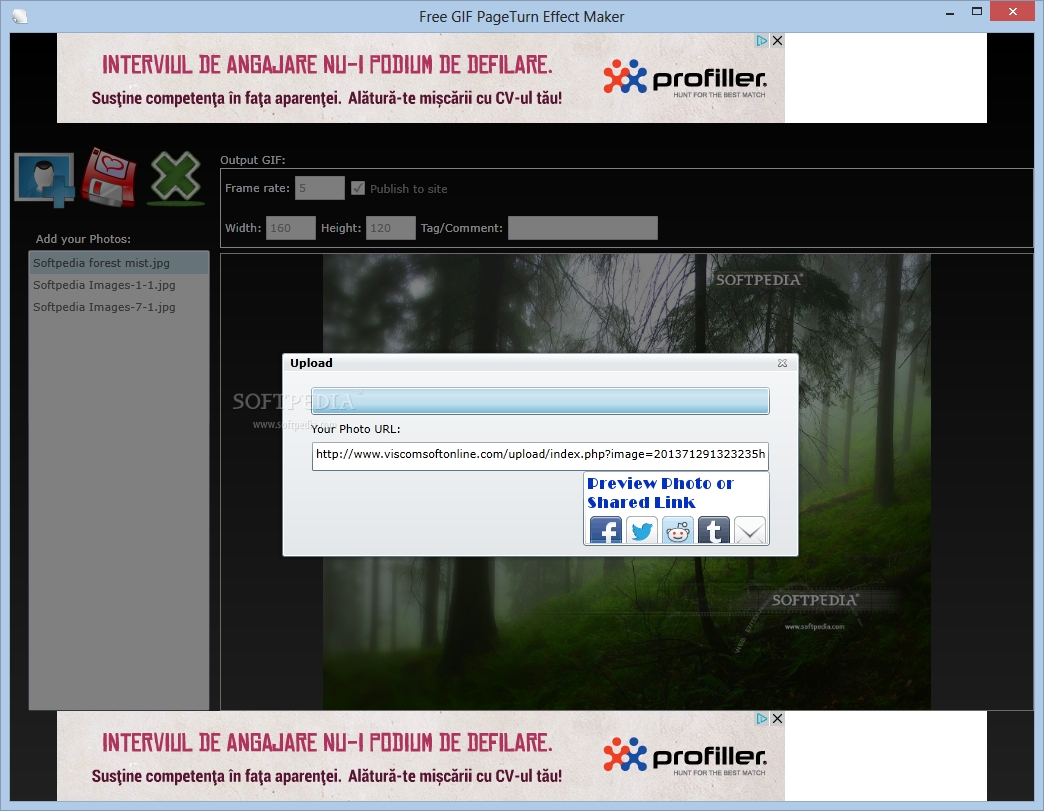This screenshot has height=811, width=1044.
Task: Click the Add Photo icon
Action: [x=45, y=180]
